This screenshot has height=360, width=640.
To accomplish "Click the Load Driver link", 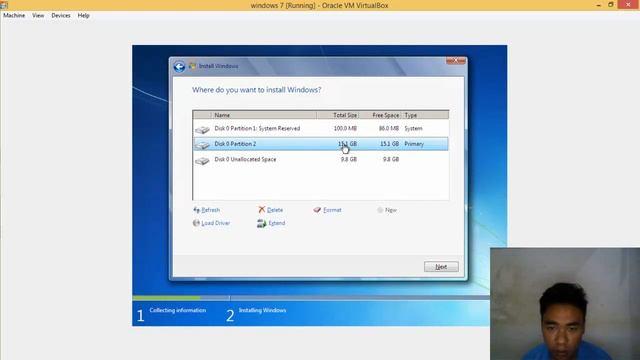I will point(216,223).
